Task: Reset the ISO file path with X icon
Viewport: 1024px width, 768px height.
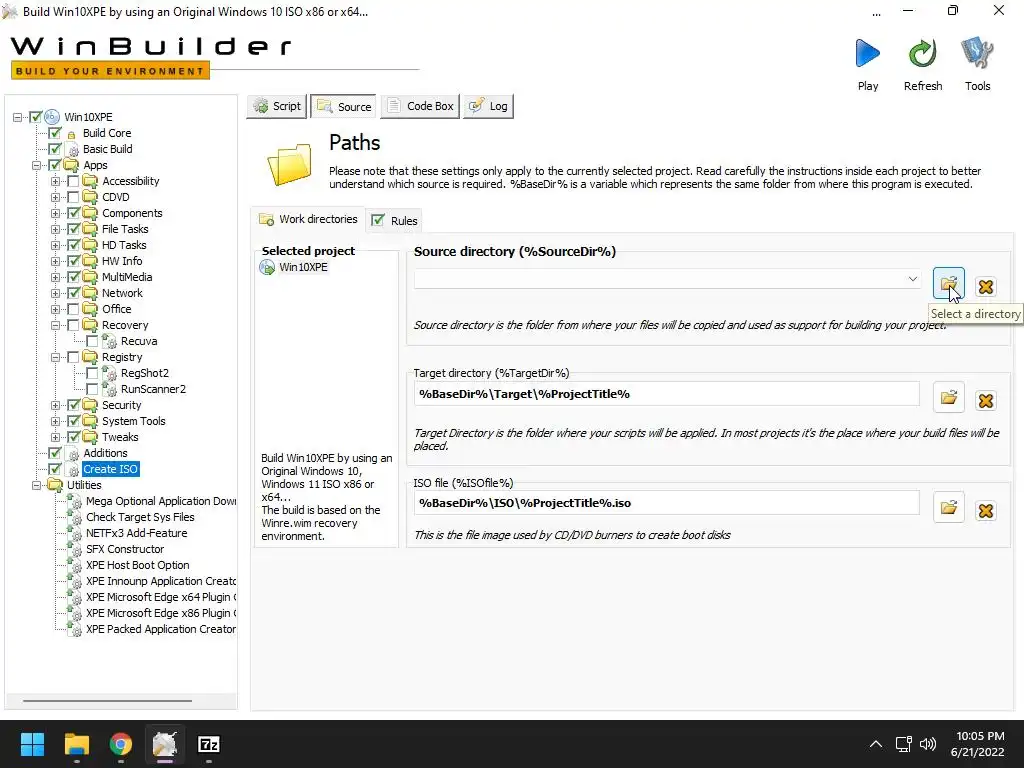Action: pos(985,510)
